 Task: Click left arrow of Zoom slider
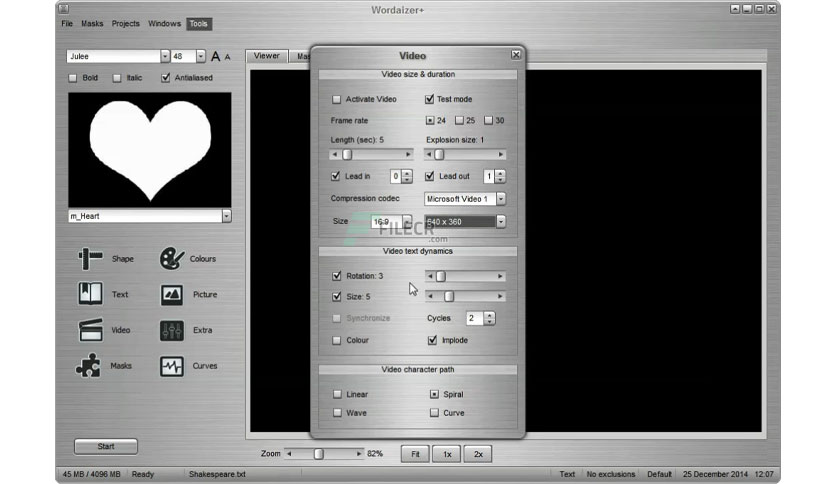click(x=289, y=454)
